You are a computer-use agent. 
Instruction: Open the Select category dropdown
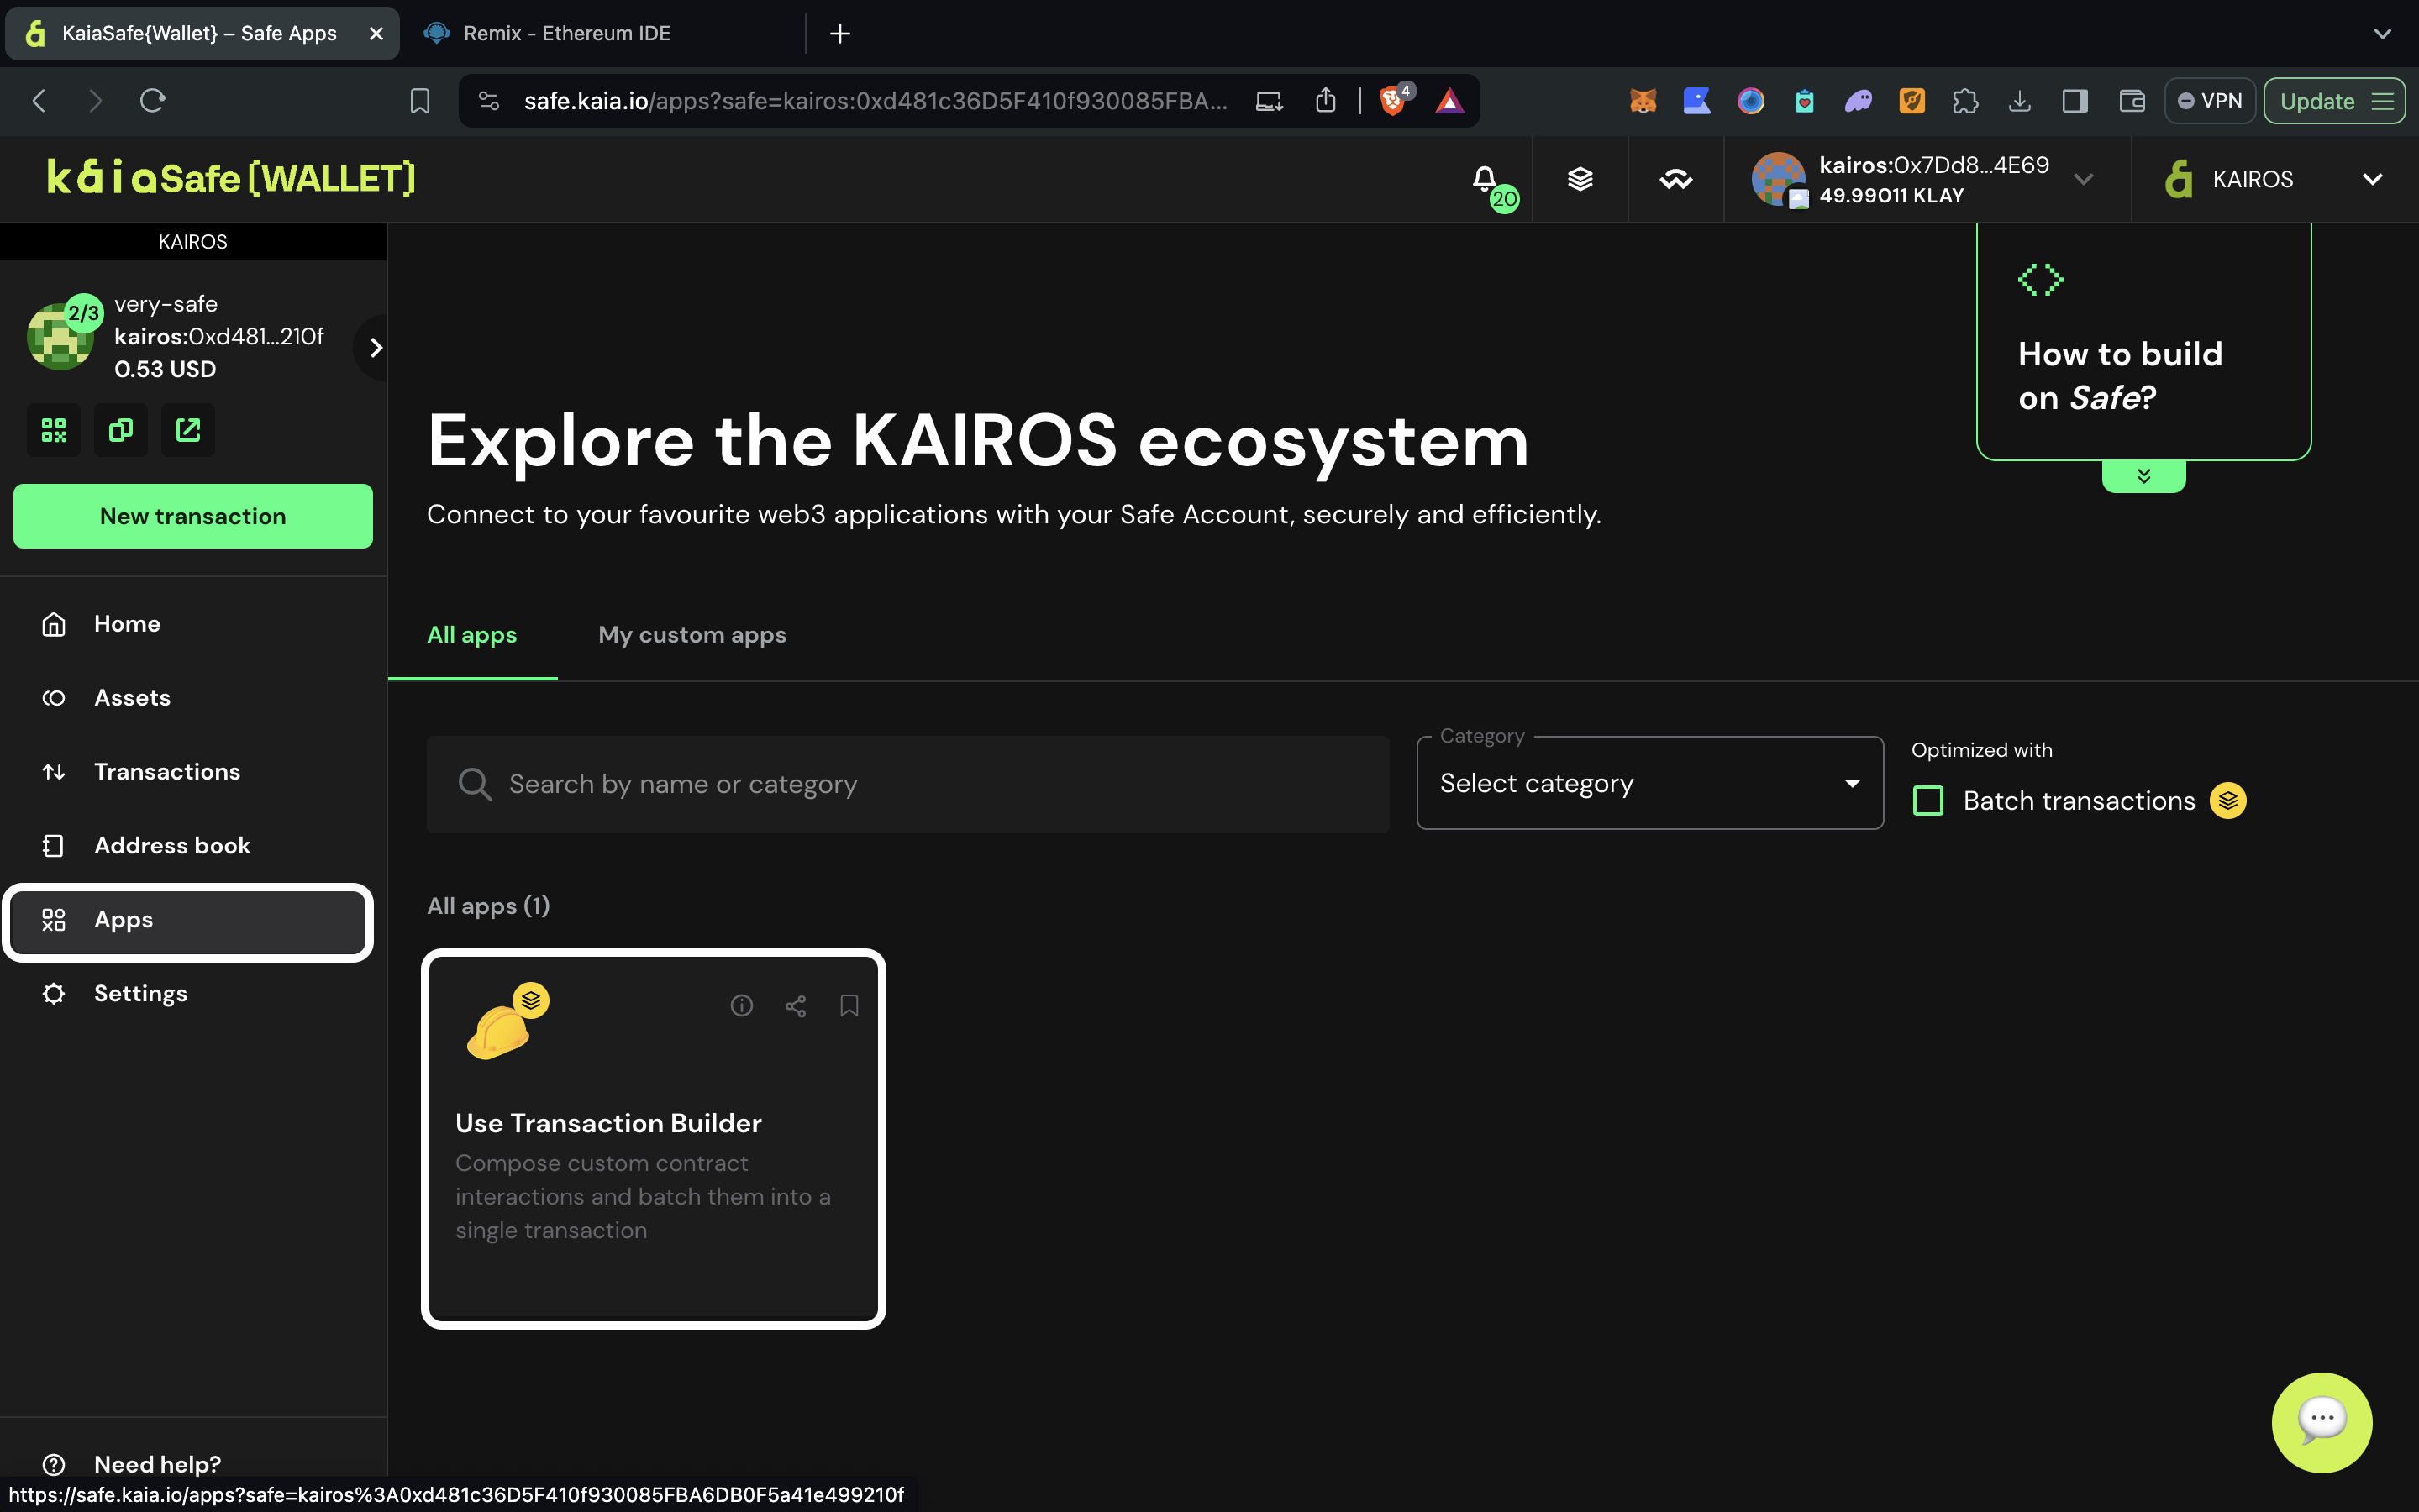tap(1649, 783)
